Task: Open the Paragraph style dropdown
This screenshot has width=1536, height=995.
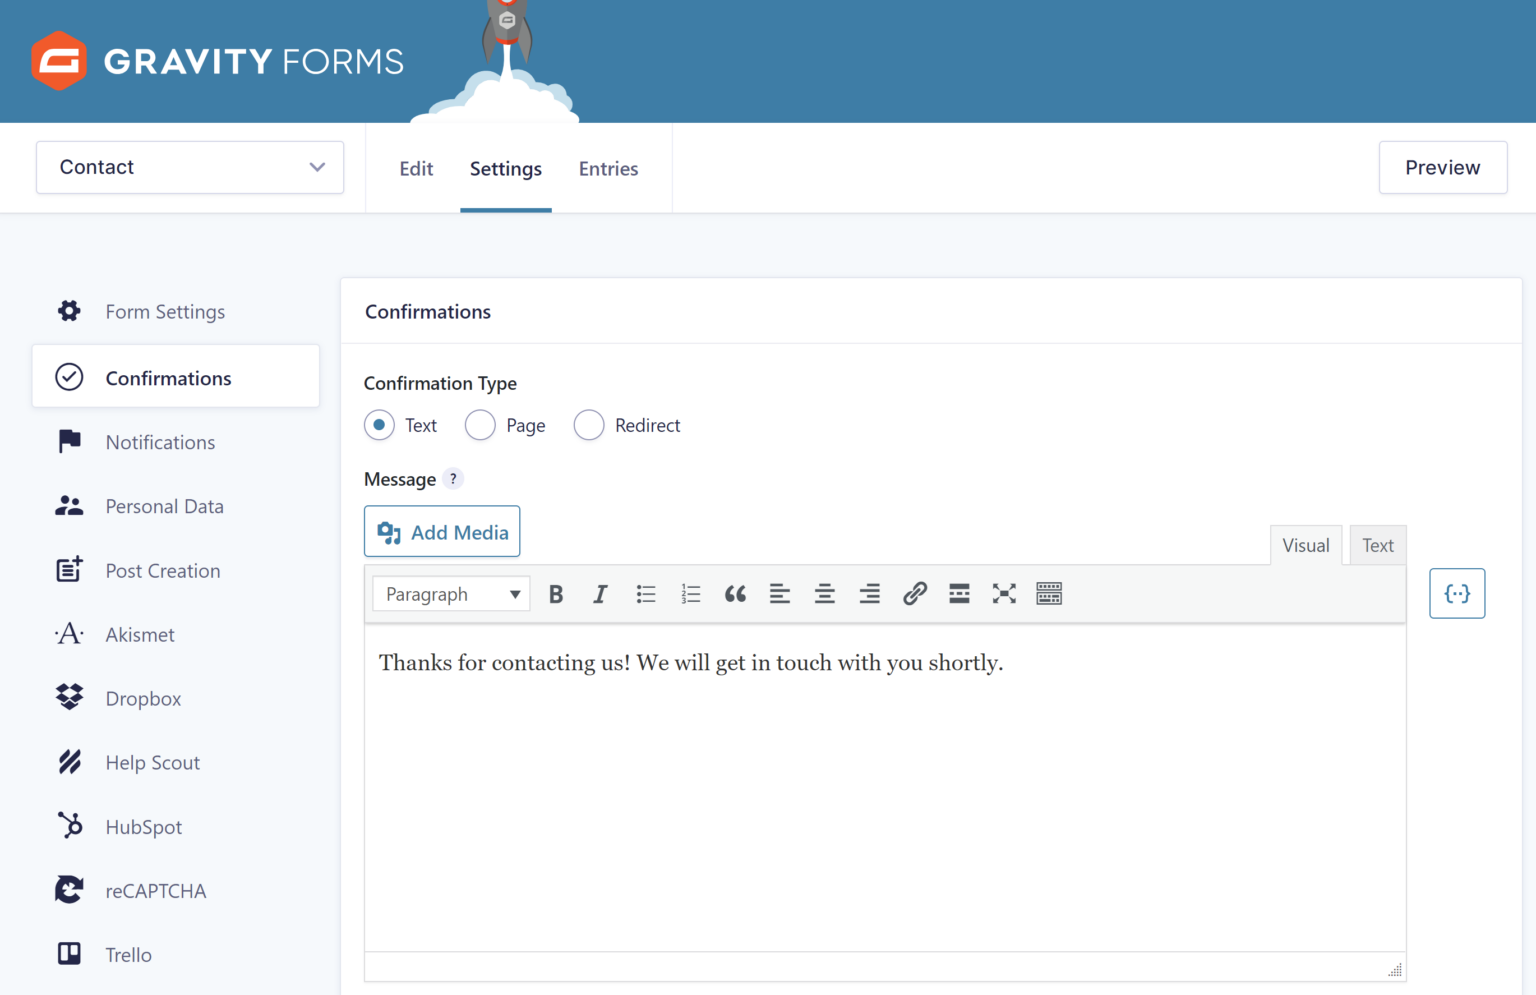Action: coord(450,593)
